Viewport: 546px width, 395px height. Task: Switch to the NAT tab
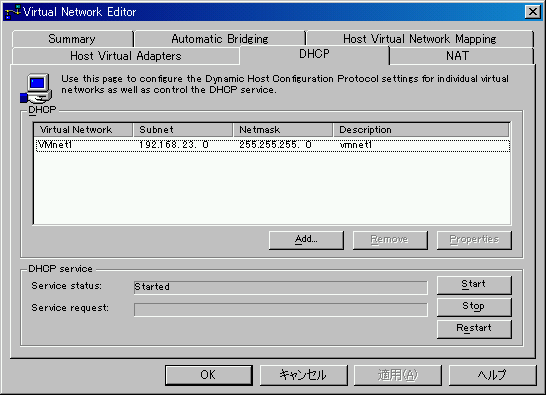click(461, 56)
